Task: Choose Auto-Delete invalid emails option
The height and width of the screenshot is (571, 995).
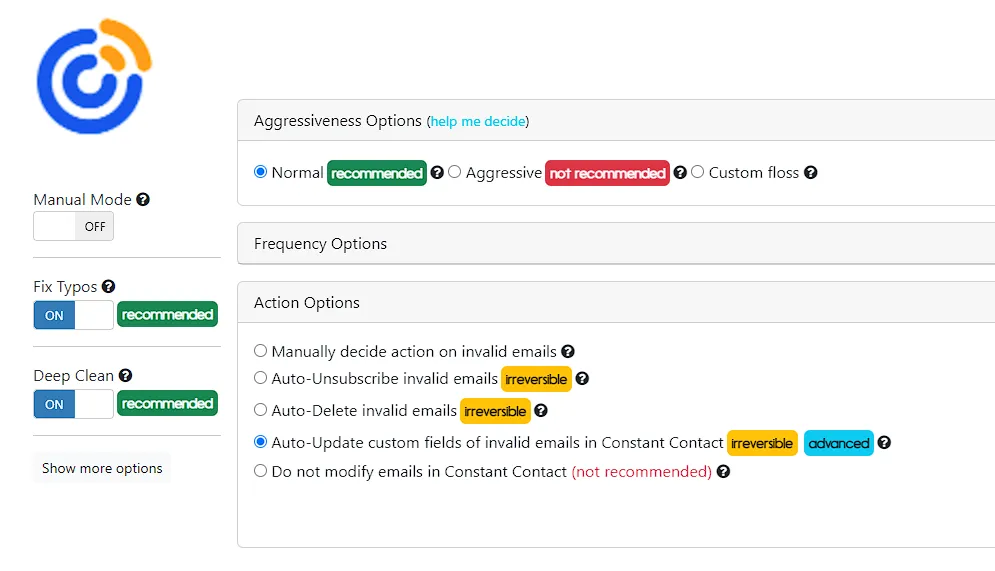Action: (x=260, y=410)
